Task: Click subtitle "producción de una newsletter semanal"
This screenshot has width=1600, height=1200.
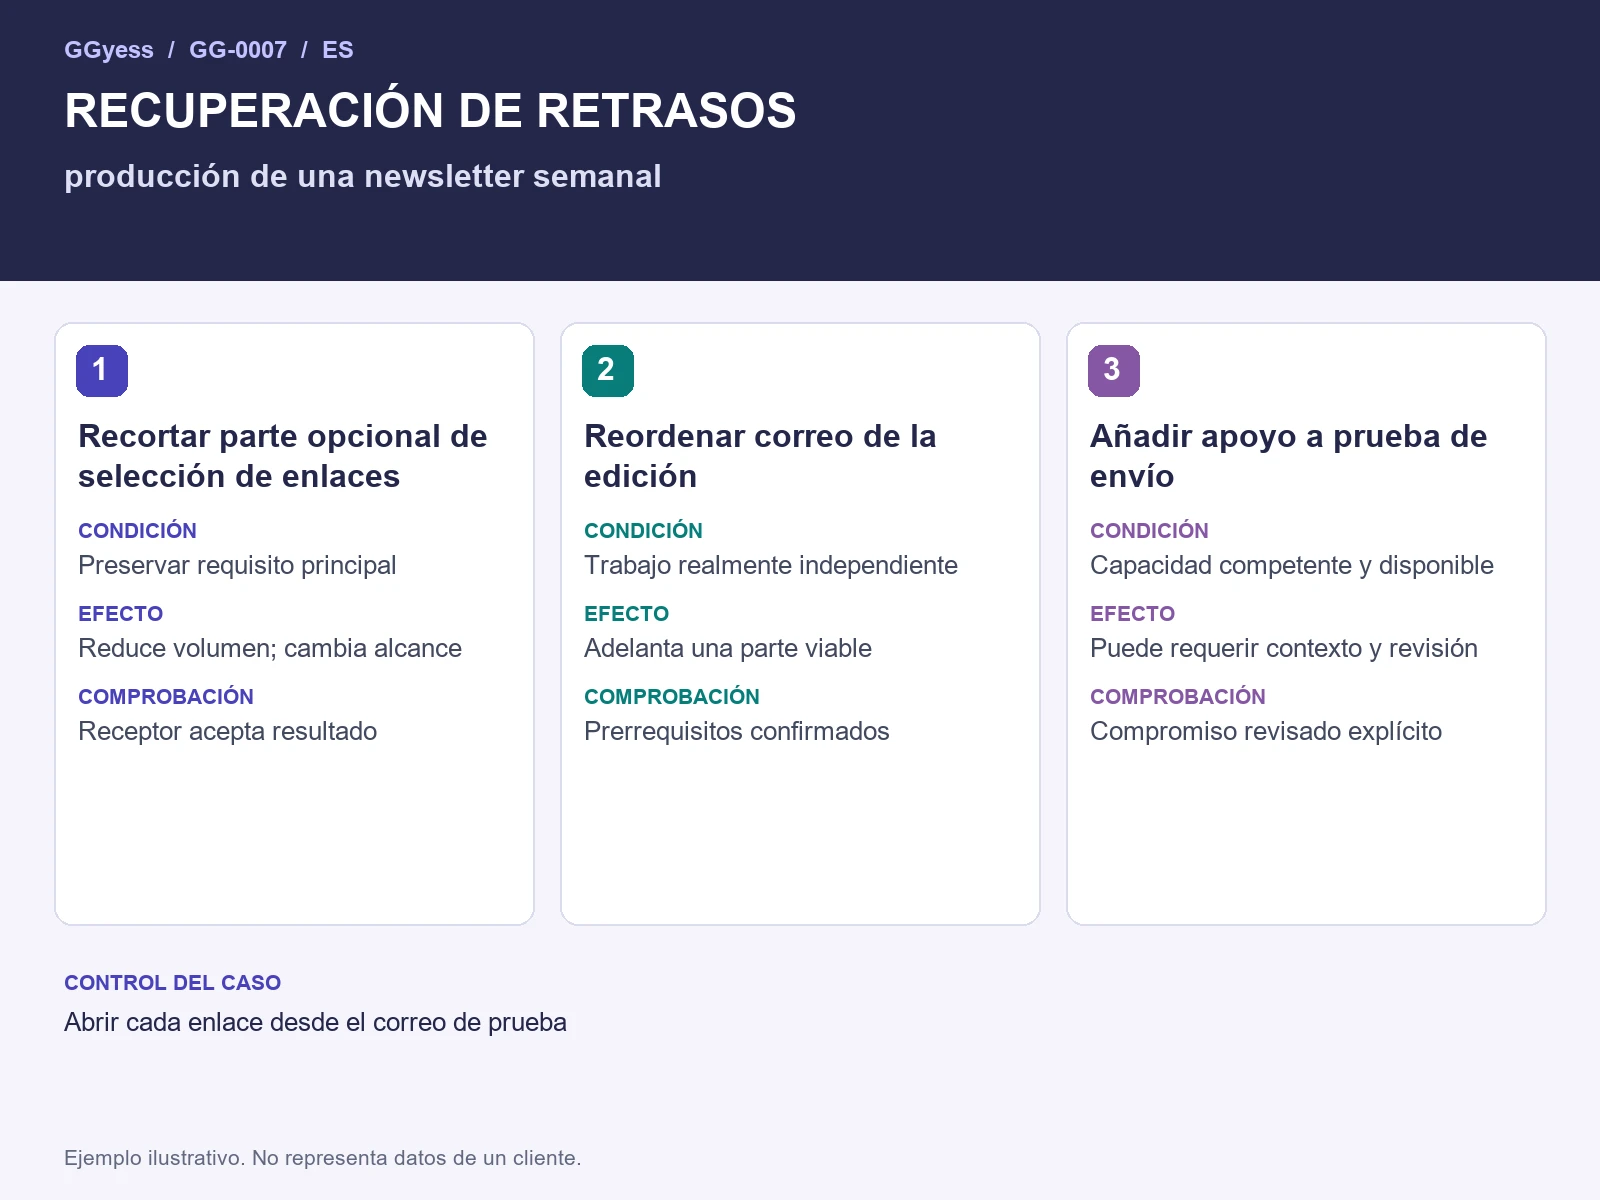Action: pos(363,176)
